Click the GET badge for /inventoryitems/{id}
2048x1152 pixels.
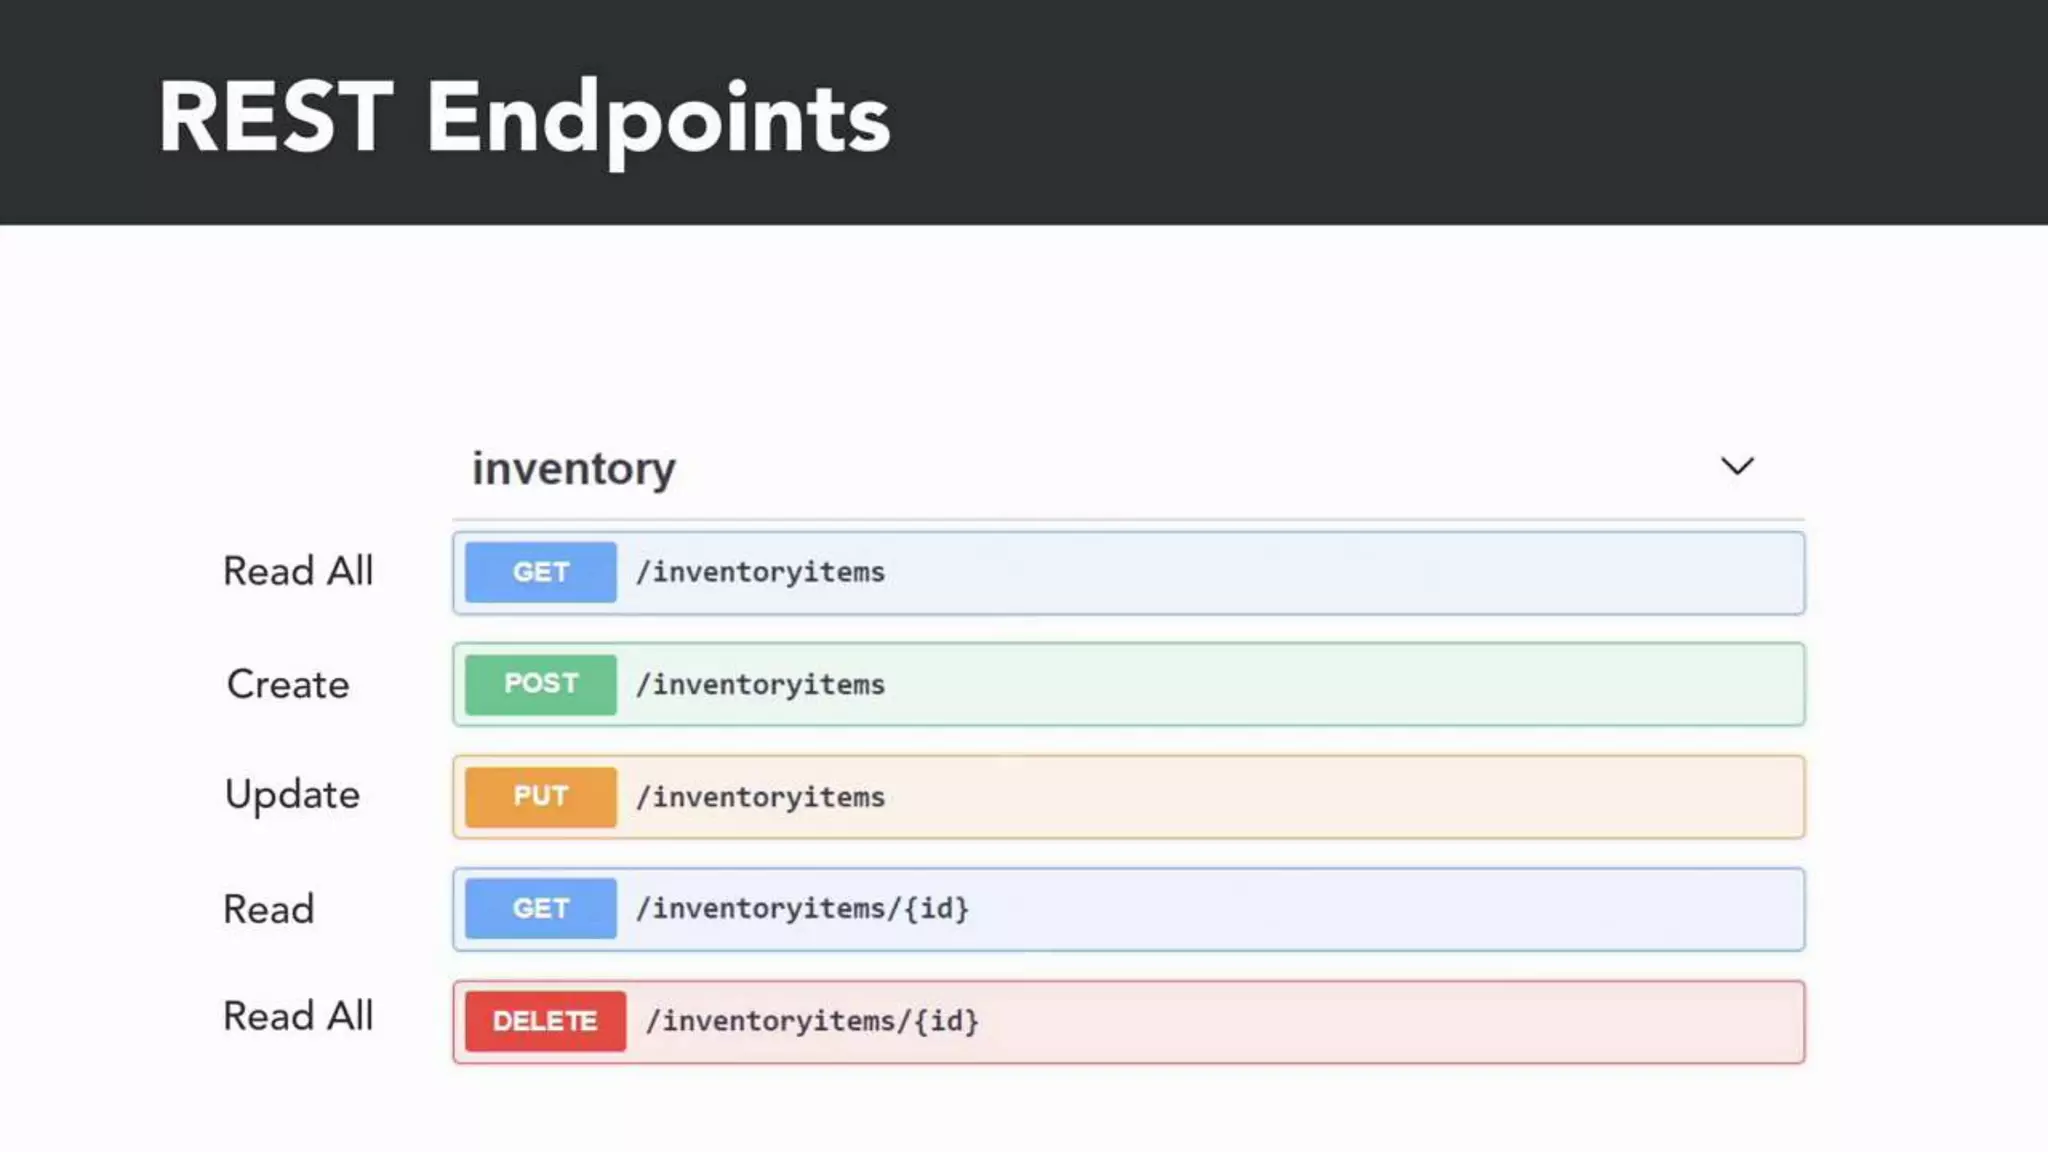[540, 908]
